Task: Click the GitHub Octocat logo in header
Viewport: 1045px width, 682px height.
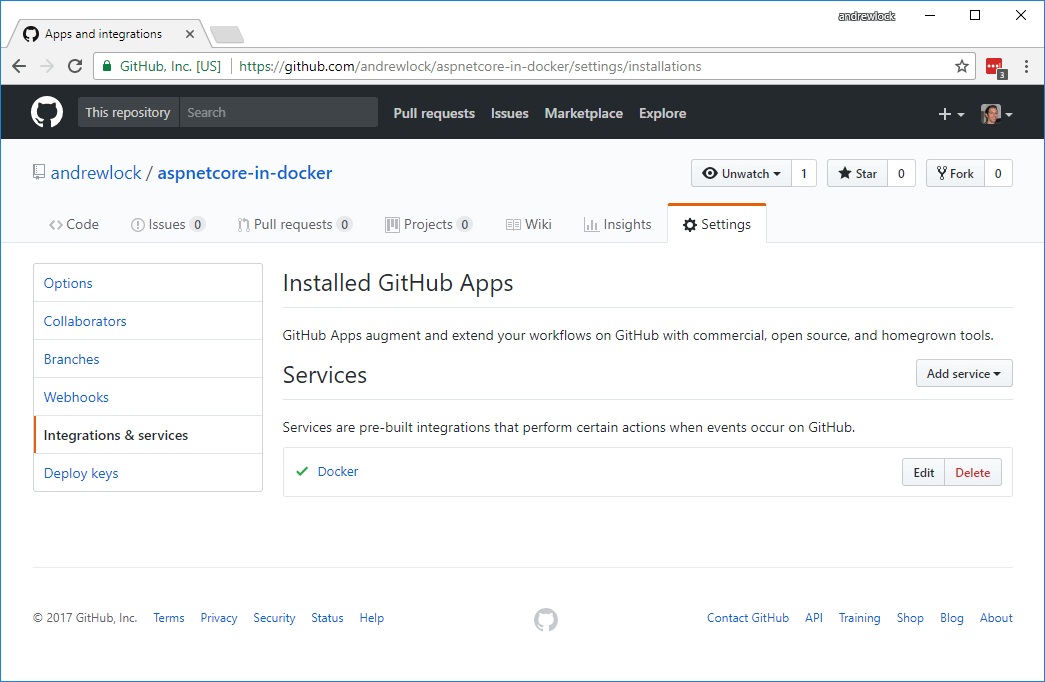Action: [47, 112]
